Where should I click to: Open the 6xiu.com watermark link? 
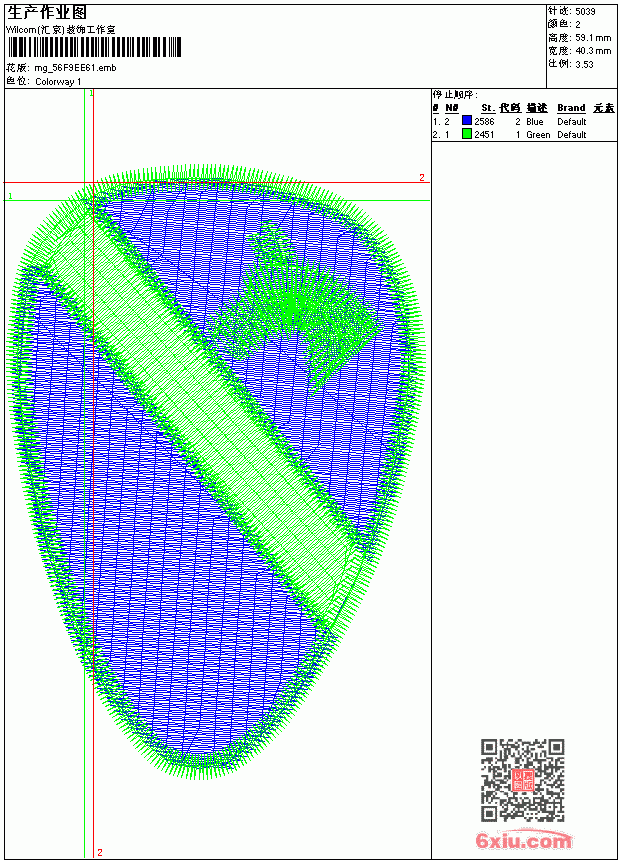tap(523, 840)
